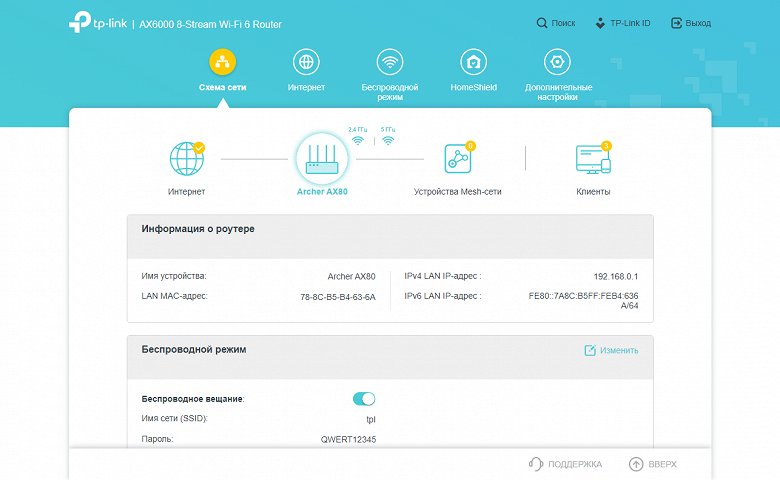Switch to Дополнительные настройки tab label
The image size is (780, 480).
(558, 92)
